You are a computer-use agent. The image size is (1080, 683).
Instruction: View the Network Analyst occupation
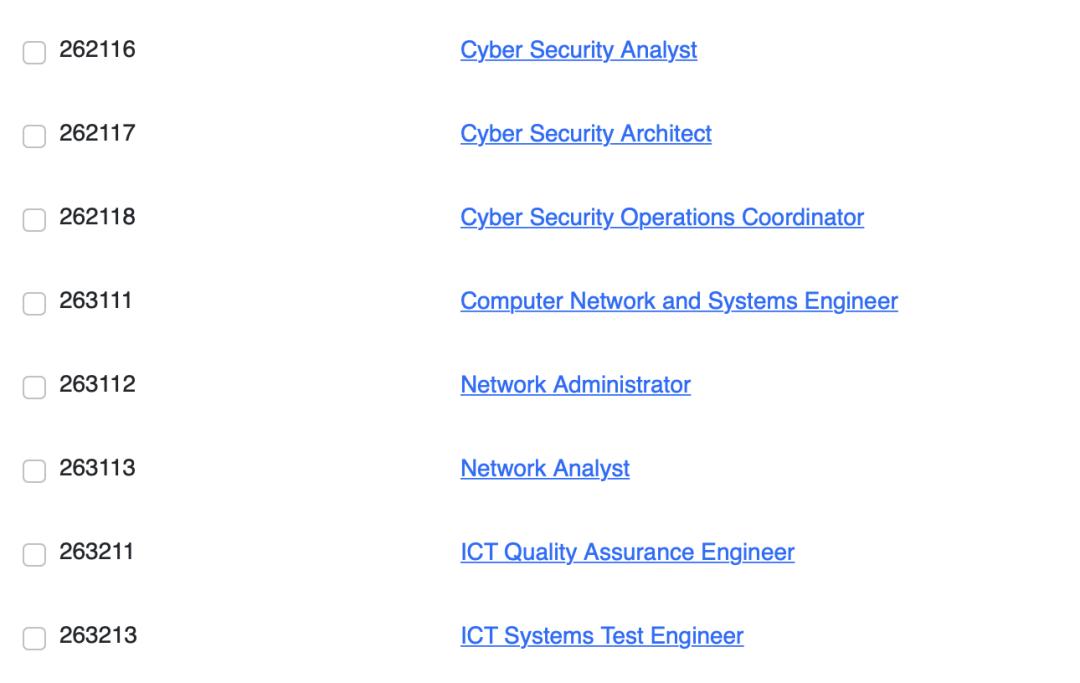click(545, 468)
